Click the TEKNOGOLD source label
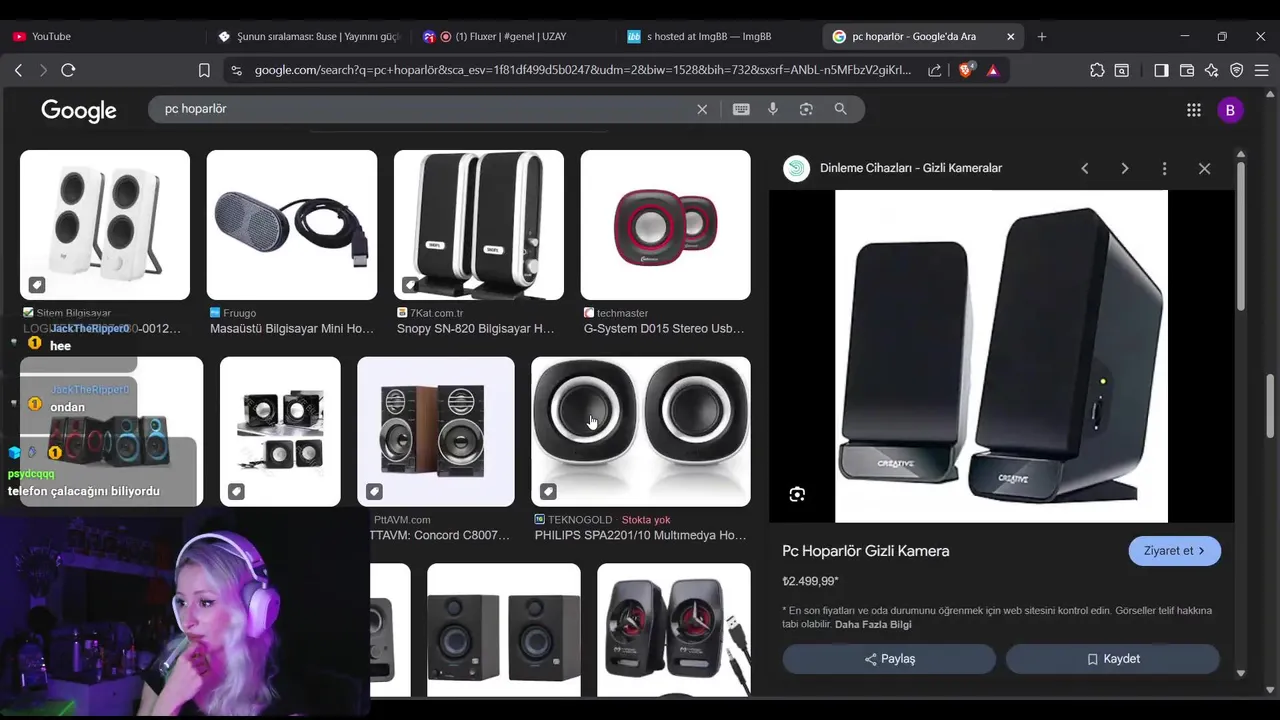Viewport: 1280px width, 720px height. pyautogui.click(x=580, y=520)
